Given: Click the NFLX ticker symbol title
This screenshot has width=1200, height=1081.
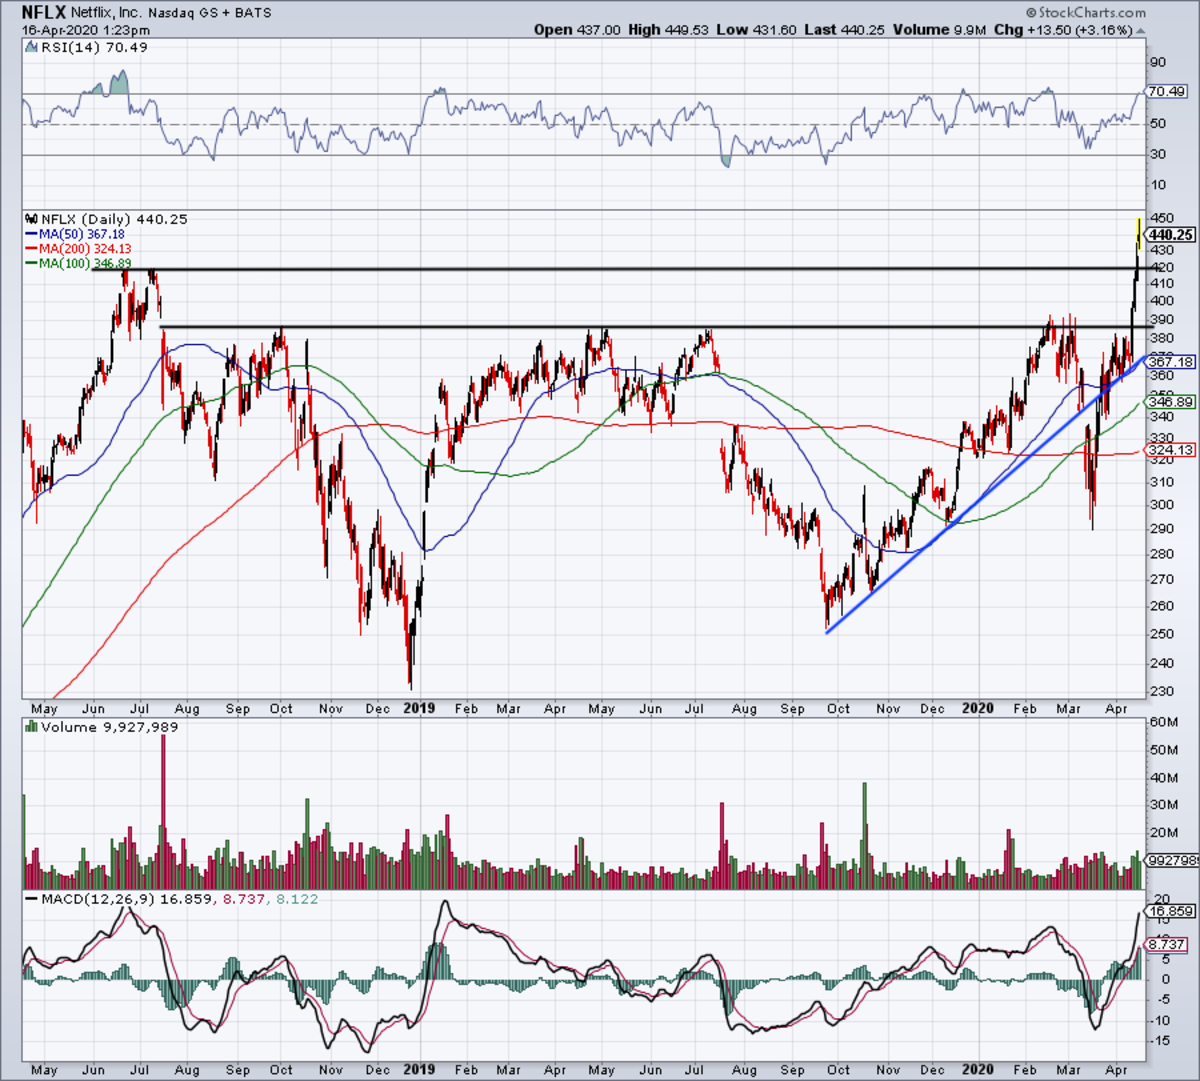Looking at the screenshot, I should coord(43,13).
